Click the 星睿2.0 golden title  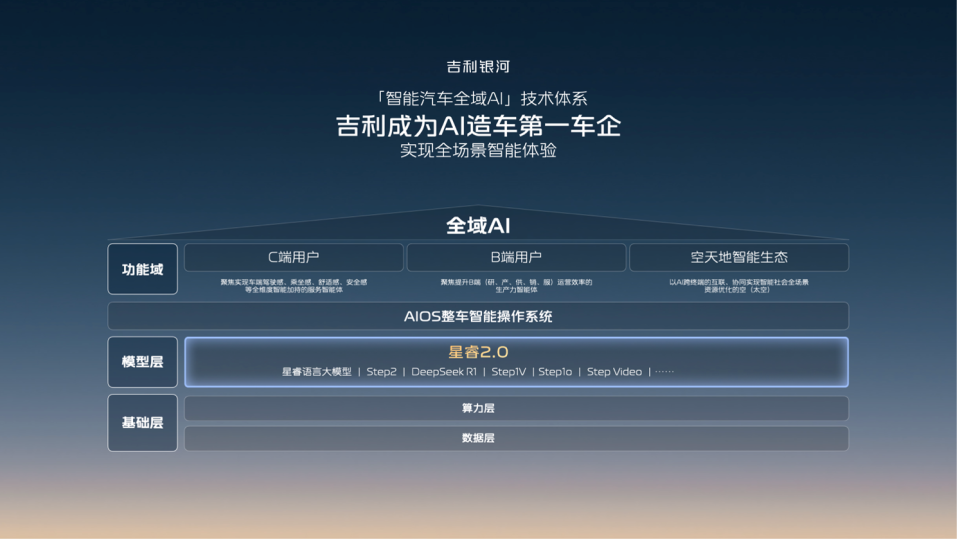[x=478, y=352]
